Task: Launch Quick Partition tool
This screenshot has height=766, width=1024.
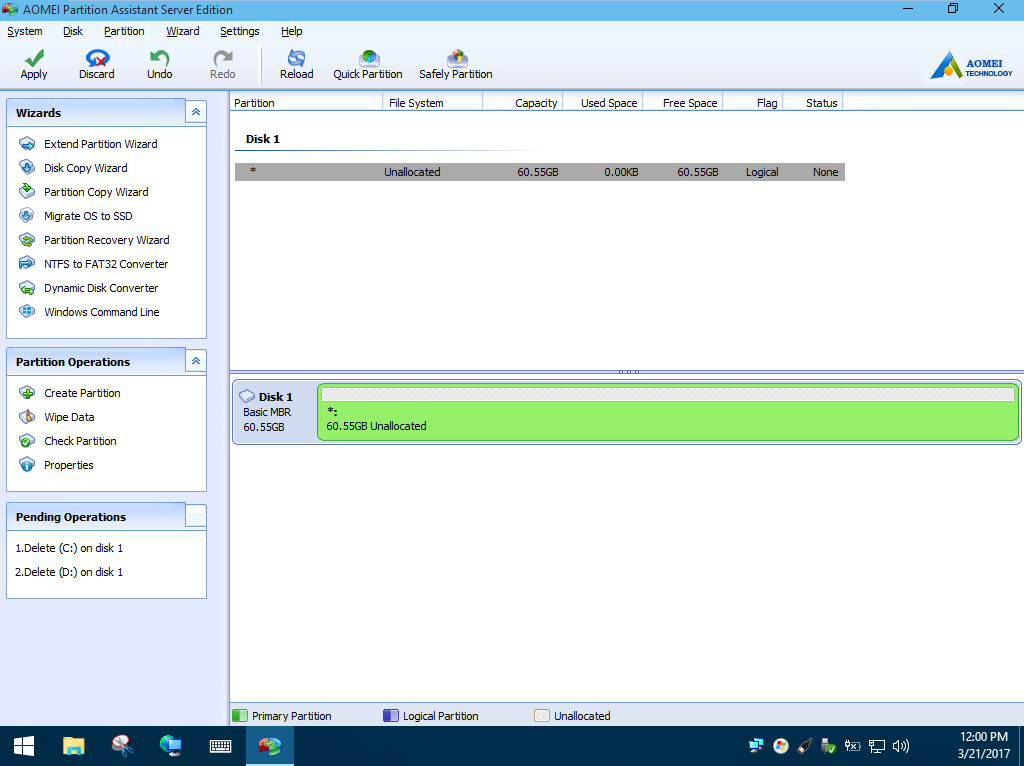Action: [368, 65]
